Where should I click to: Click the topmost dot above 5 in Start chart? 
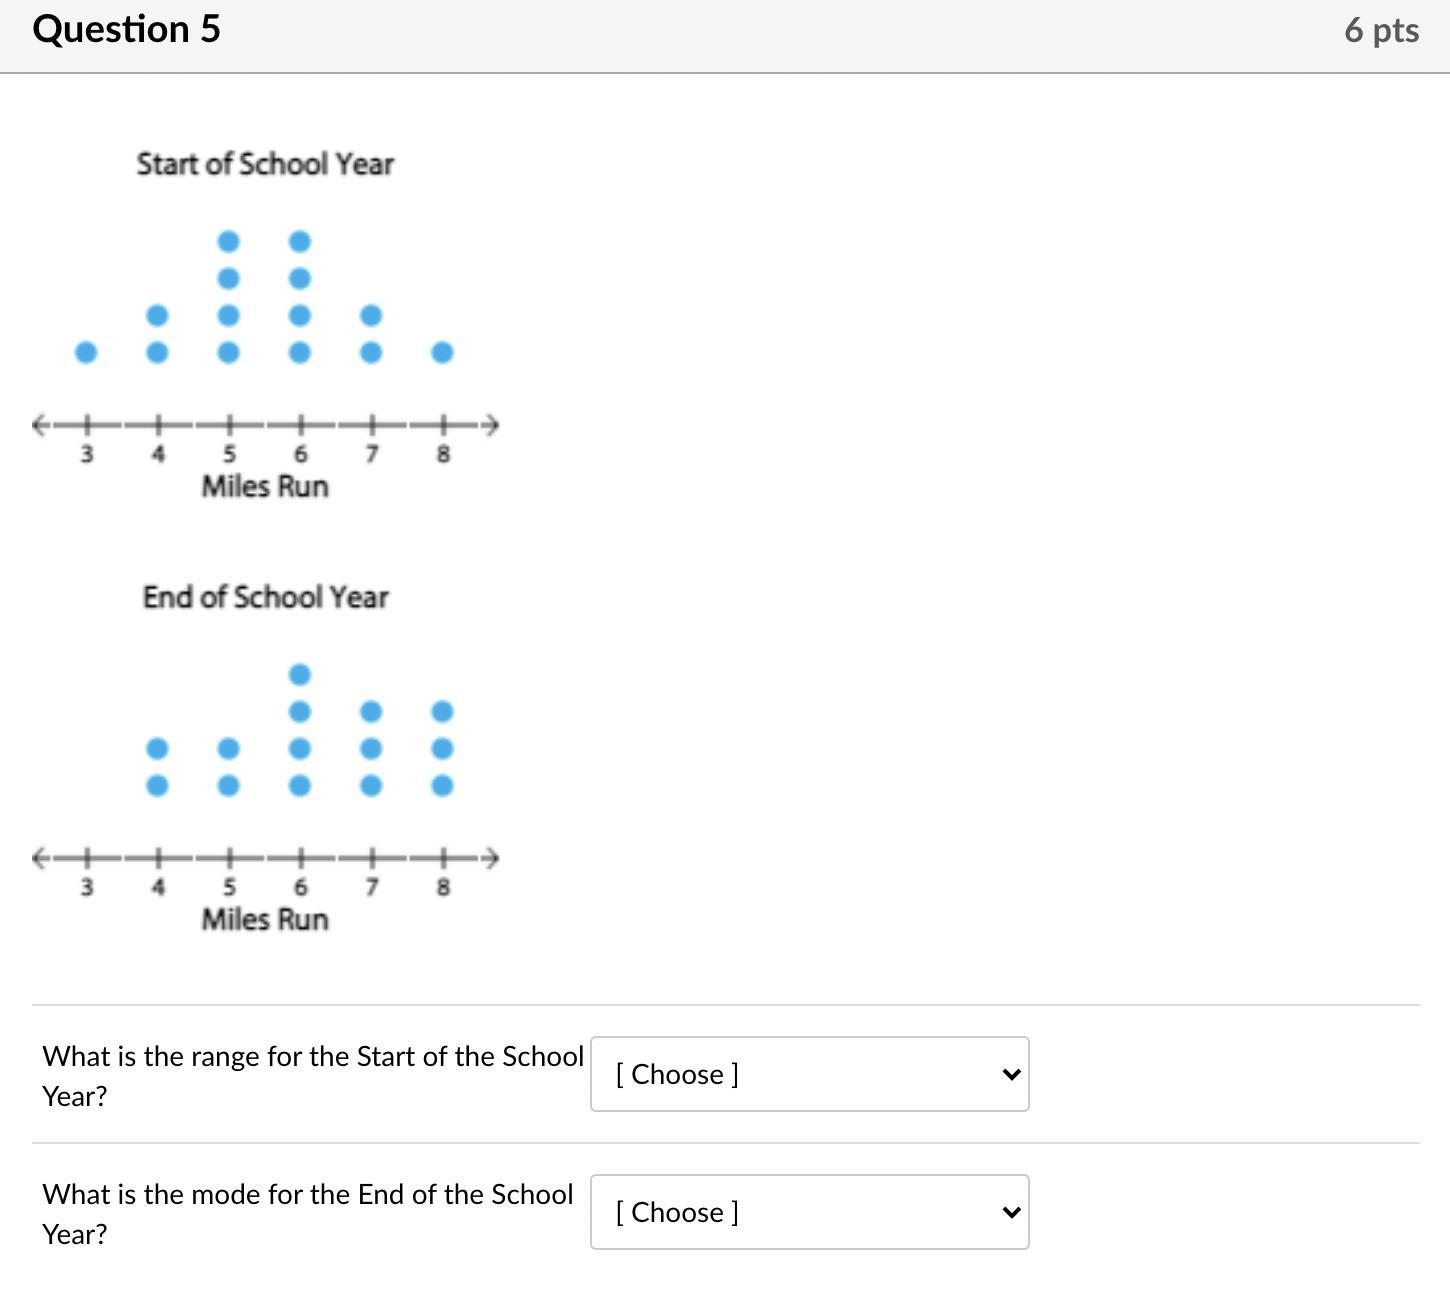pyautogui.click(x=229, y=241)
